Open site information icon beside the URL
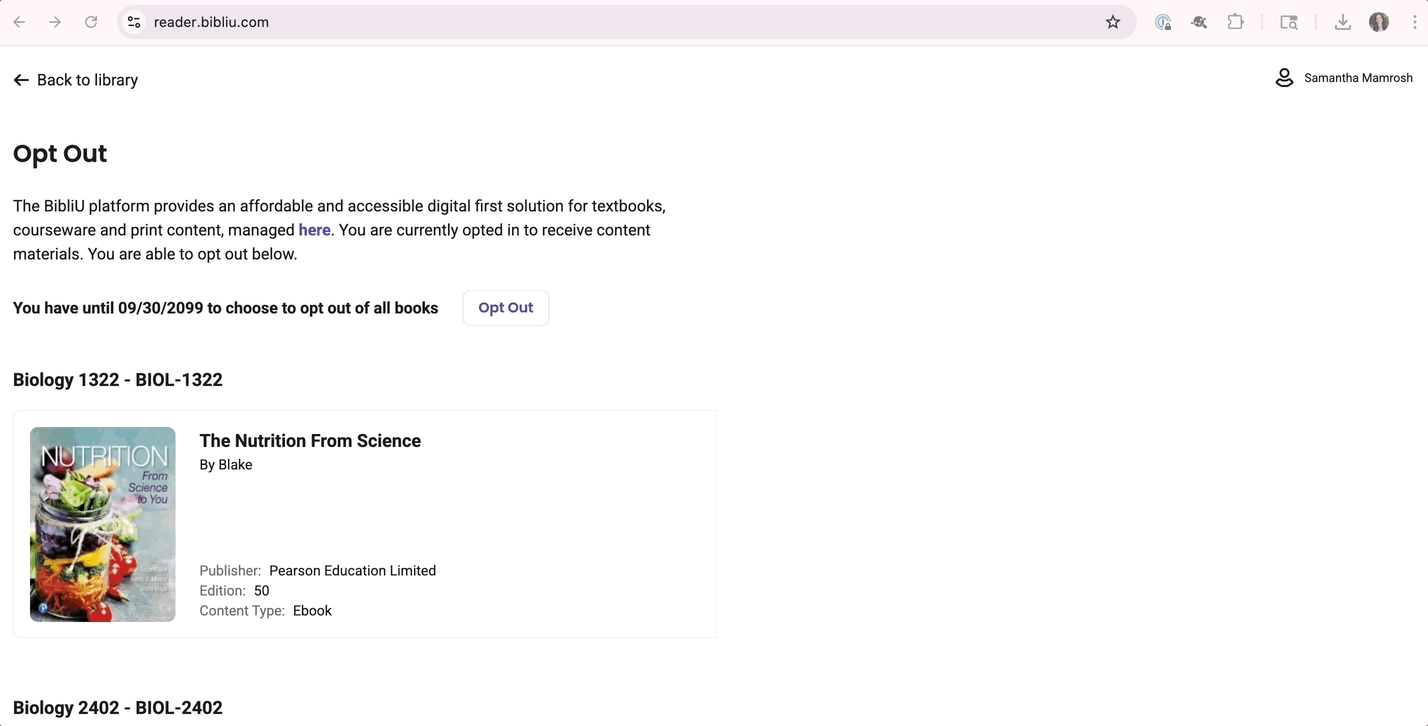The image size is (1428, 726). [134, 22]
